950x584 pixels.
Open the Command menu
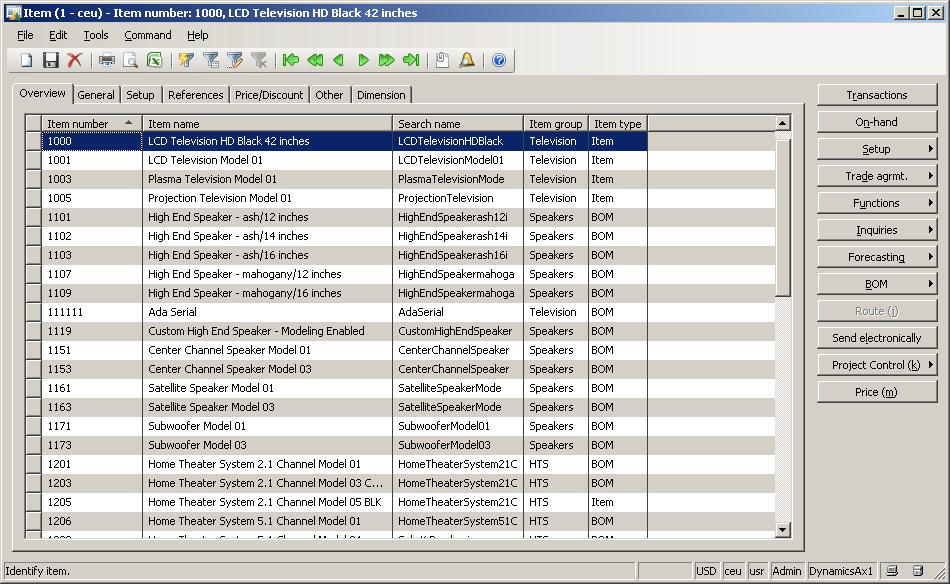click(x=147, y=34)
